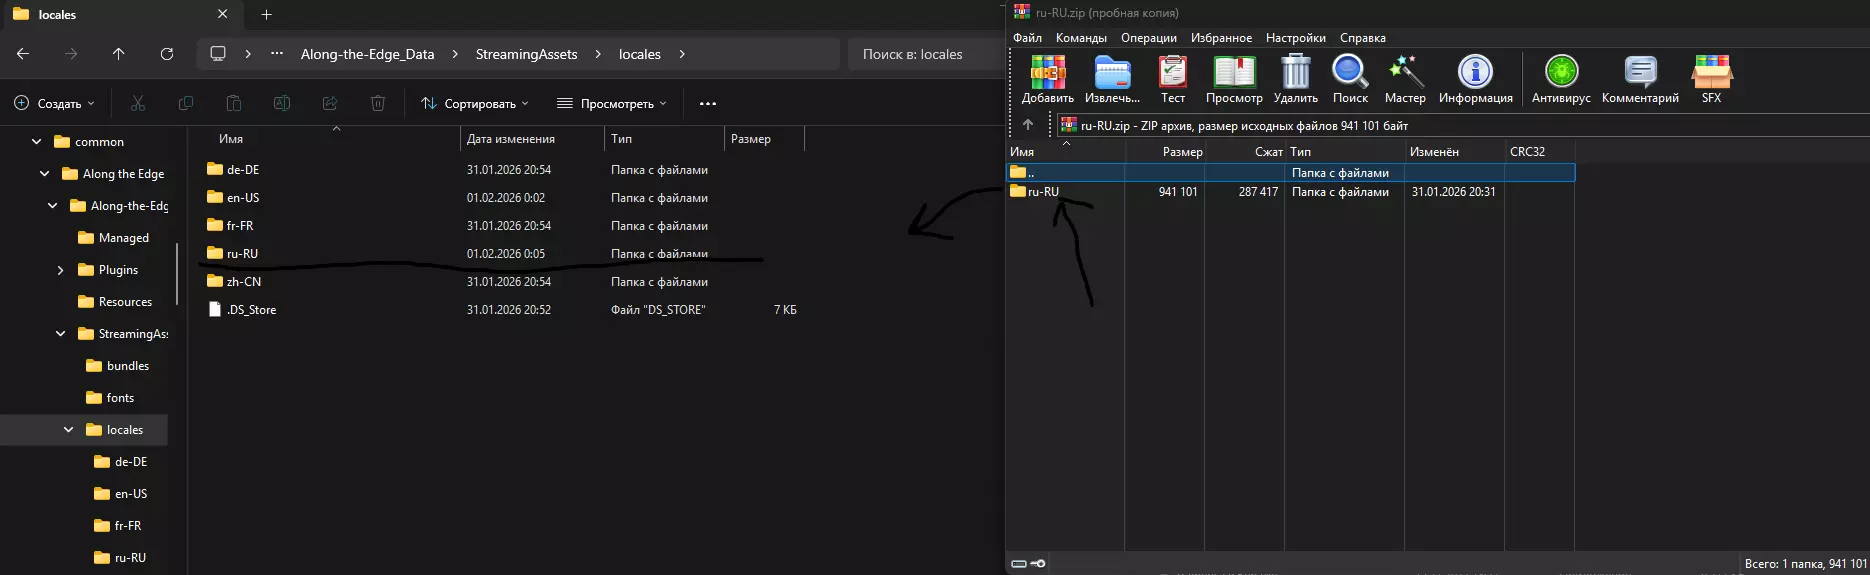The width and height of the screenshot is (1870, 575).
Task: Click Along-the-Edge_Data breadcrumb
Action: tap(368, 54)
